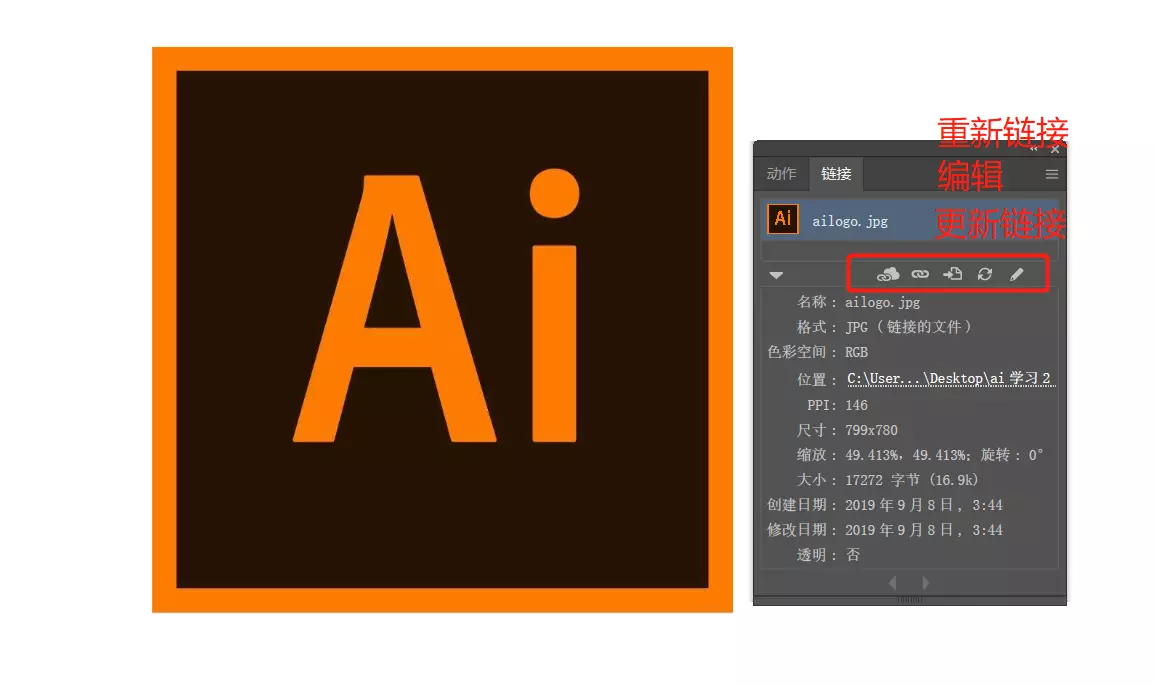Click the C:\User...\Desktop file location path

[948, 379]
